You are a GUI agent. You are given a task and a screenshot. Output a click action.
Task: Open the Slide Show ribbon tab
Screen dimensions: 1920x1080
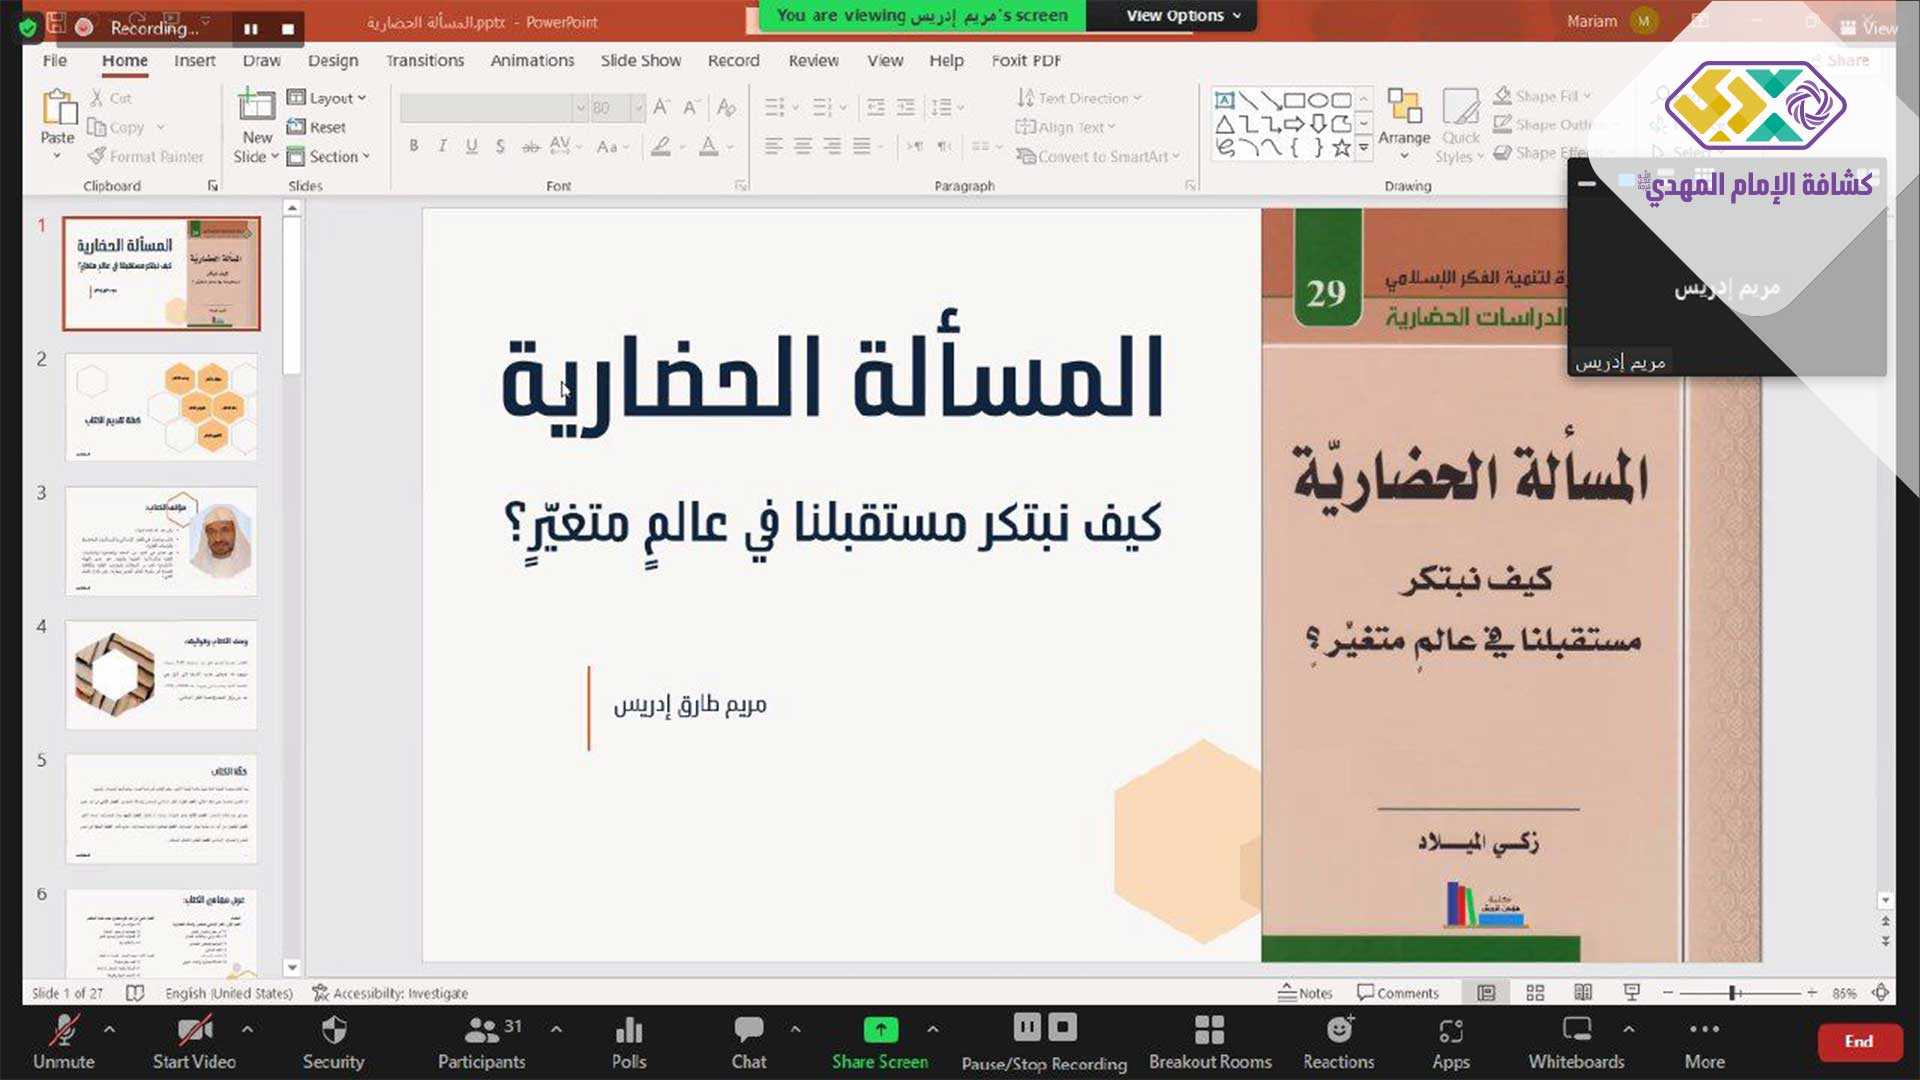(640, 60)
